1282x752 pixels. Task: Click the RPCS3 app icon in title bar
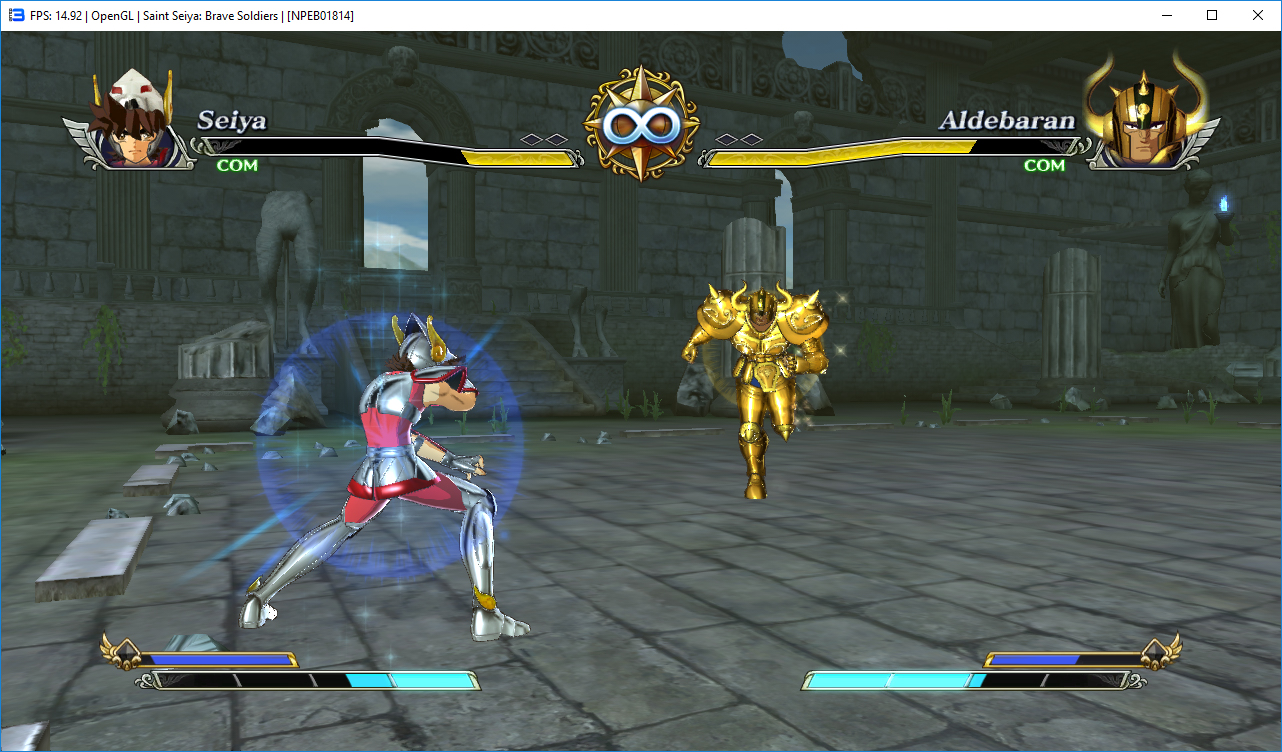pos(16,15)
